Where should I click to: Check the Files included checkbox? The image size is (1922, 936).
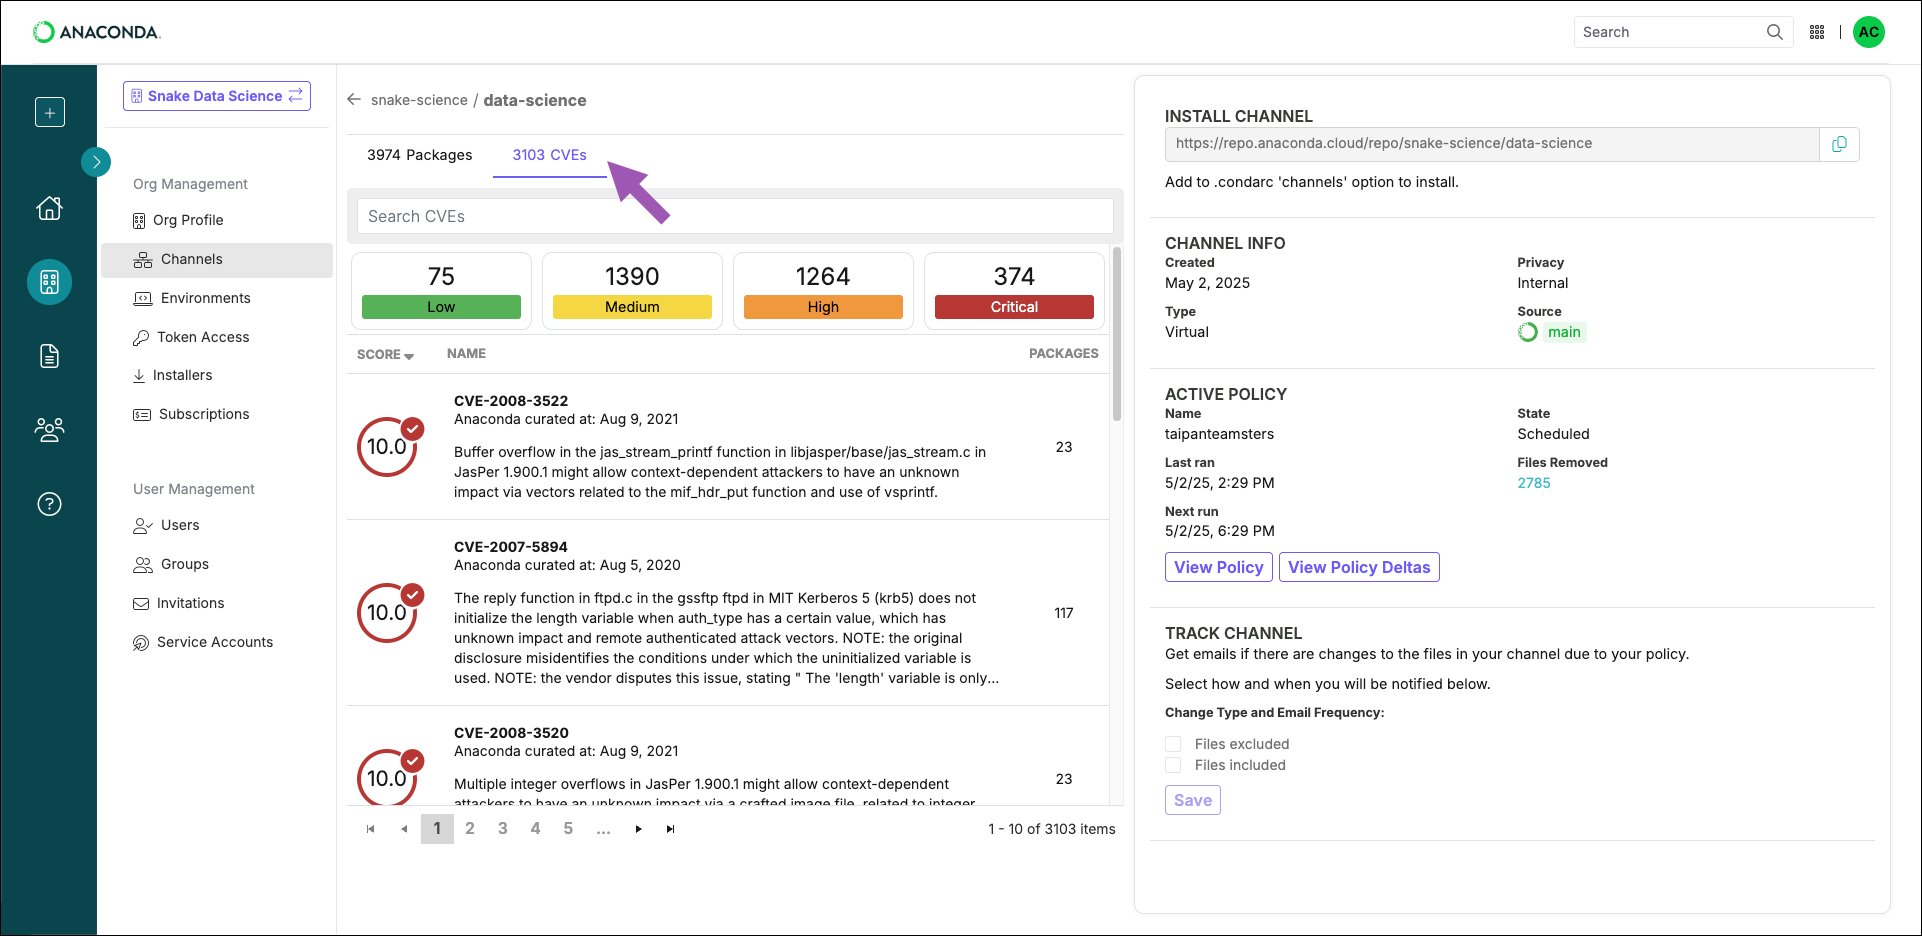click(x=1173, y=765)
